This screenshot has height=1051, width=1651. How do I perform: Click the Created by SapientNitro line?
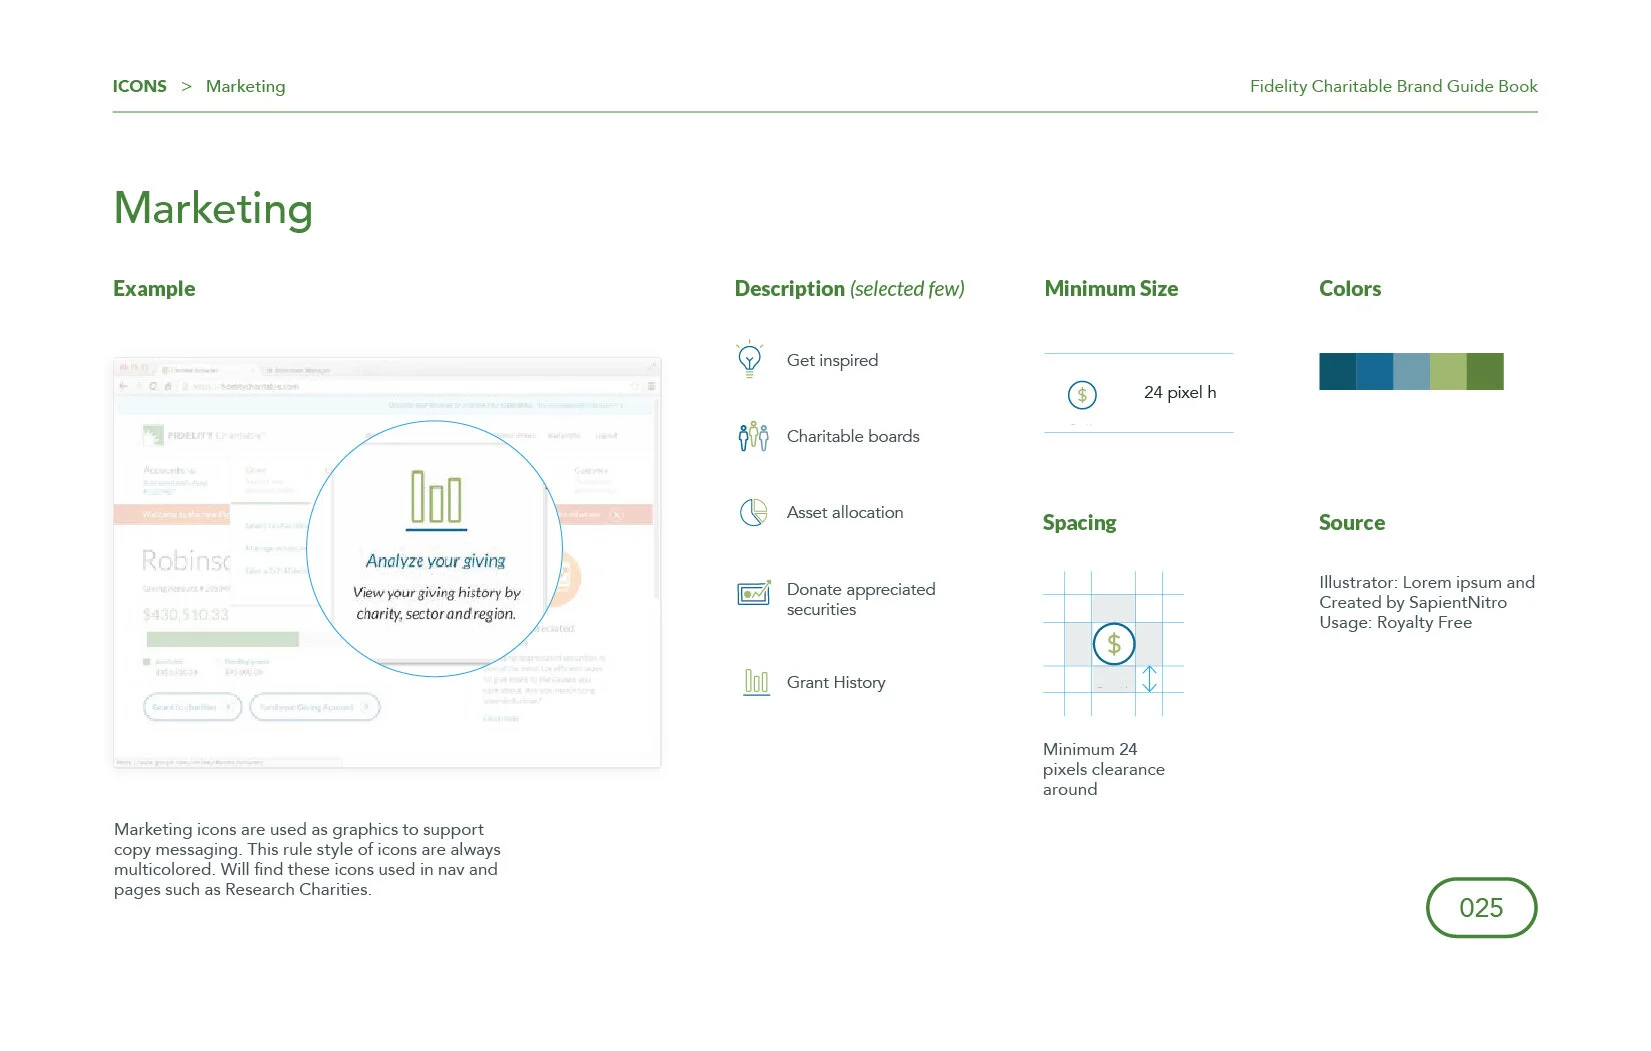(1413, 602)
